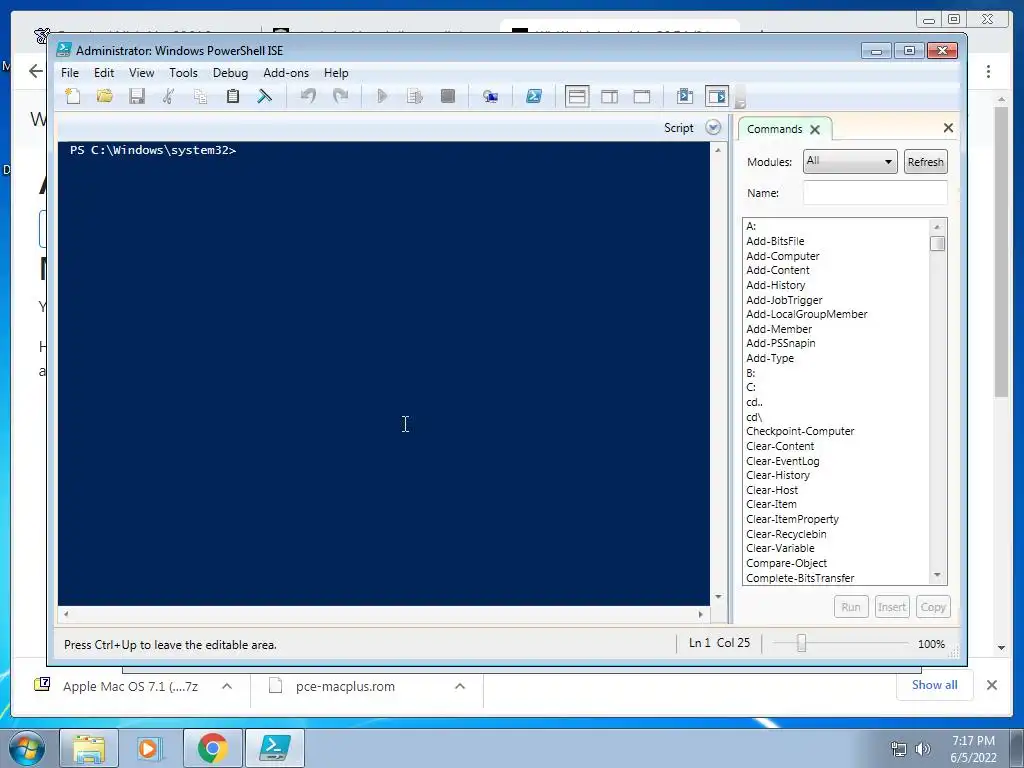Show the script pane on right
The image size is (1024, 768).
(609, 97)
